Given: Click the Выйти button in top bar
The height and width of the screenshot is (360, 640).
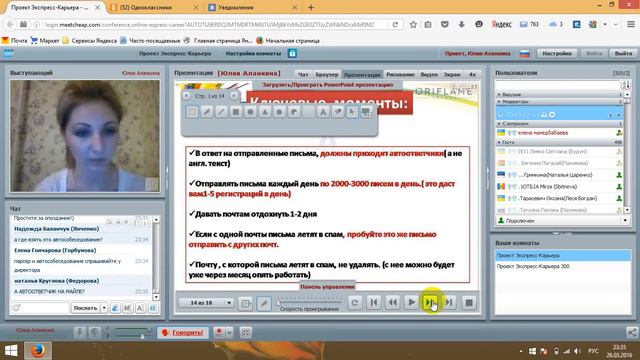Looking at the screenshot, I should coord(623,53).
